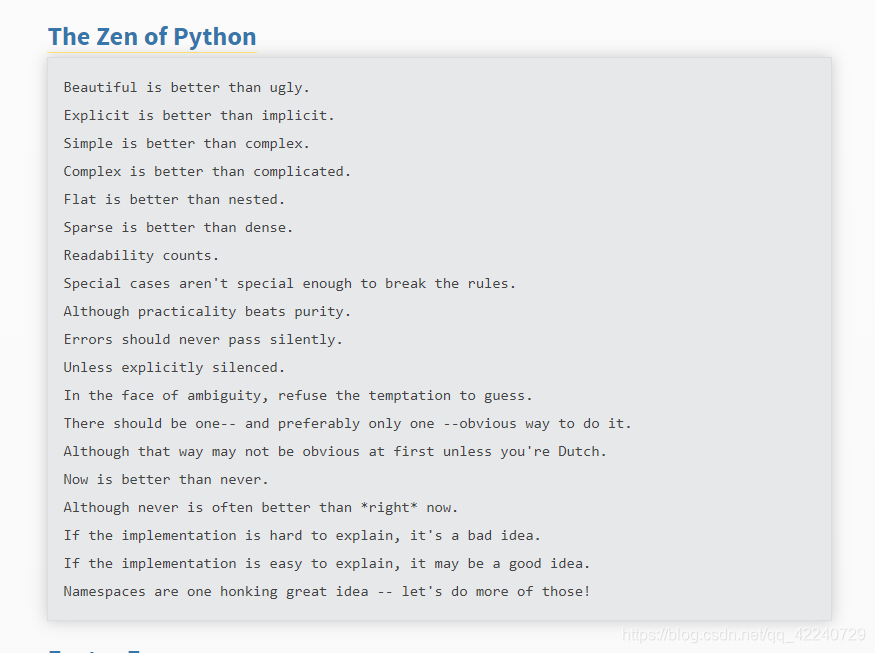This screenshot has width=875, height=653.
Task: Click the 'Now is better than never.' line
Action: coord(166,479)
